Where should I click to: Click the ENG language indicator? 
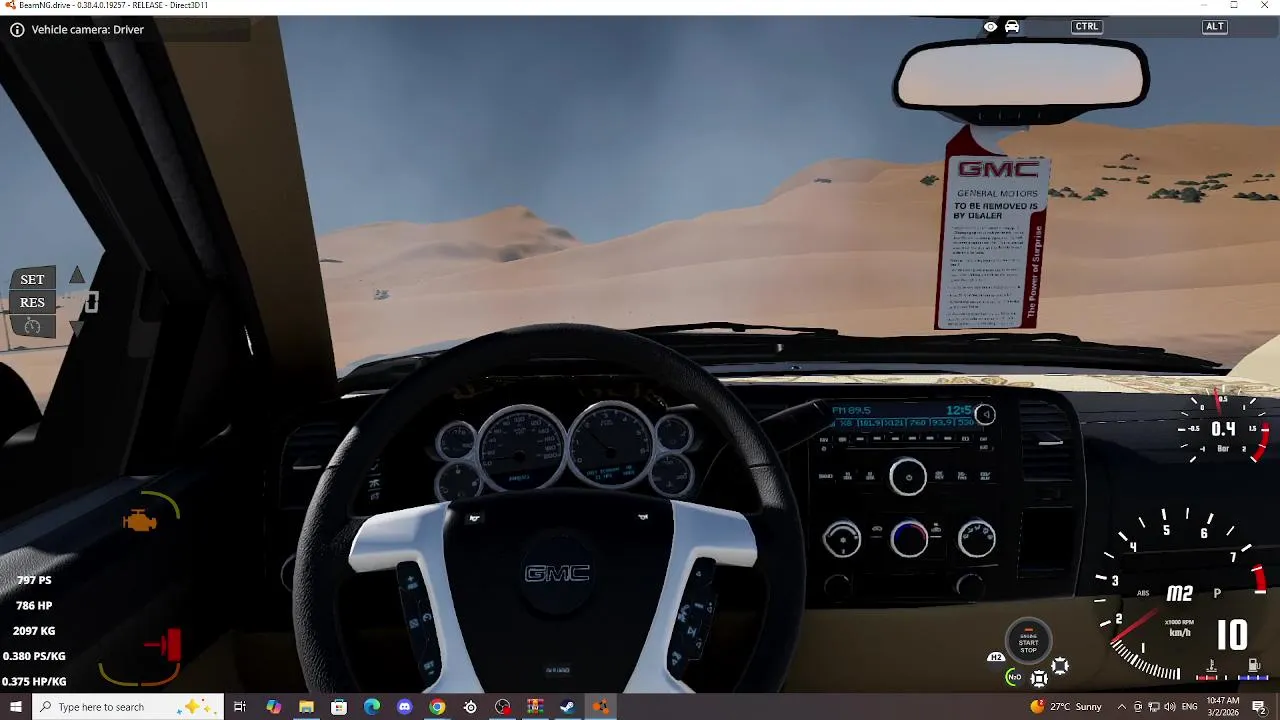[x=1190, y=707]
